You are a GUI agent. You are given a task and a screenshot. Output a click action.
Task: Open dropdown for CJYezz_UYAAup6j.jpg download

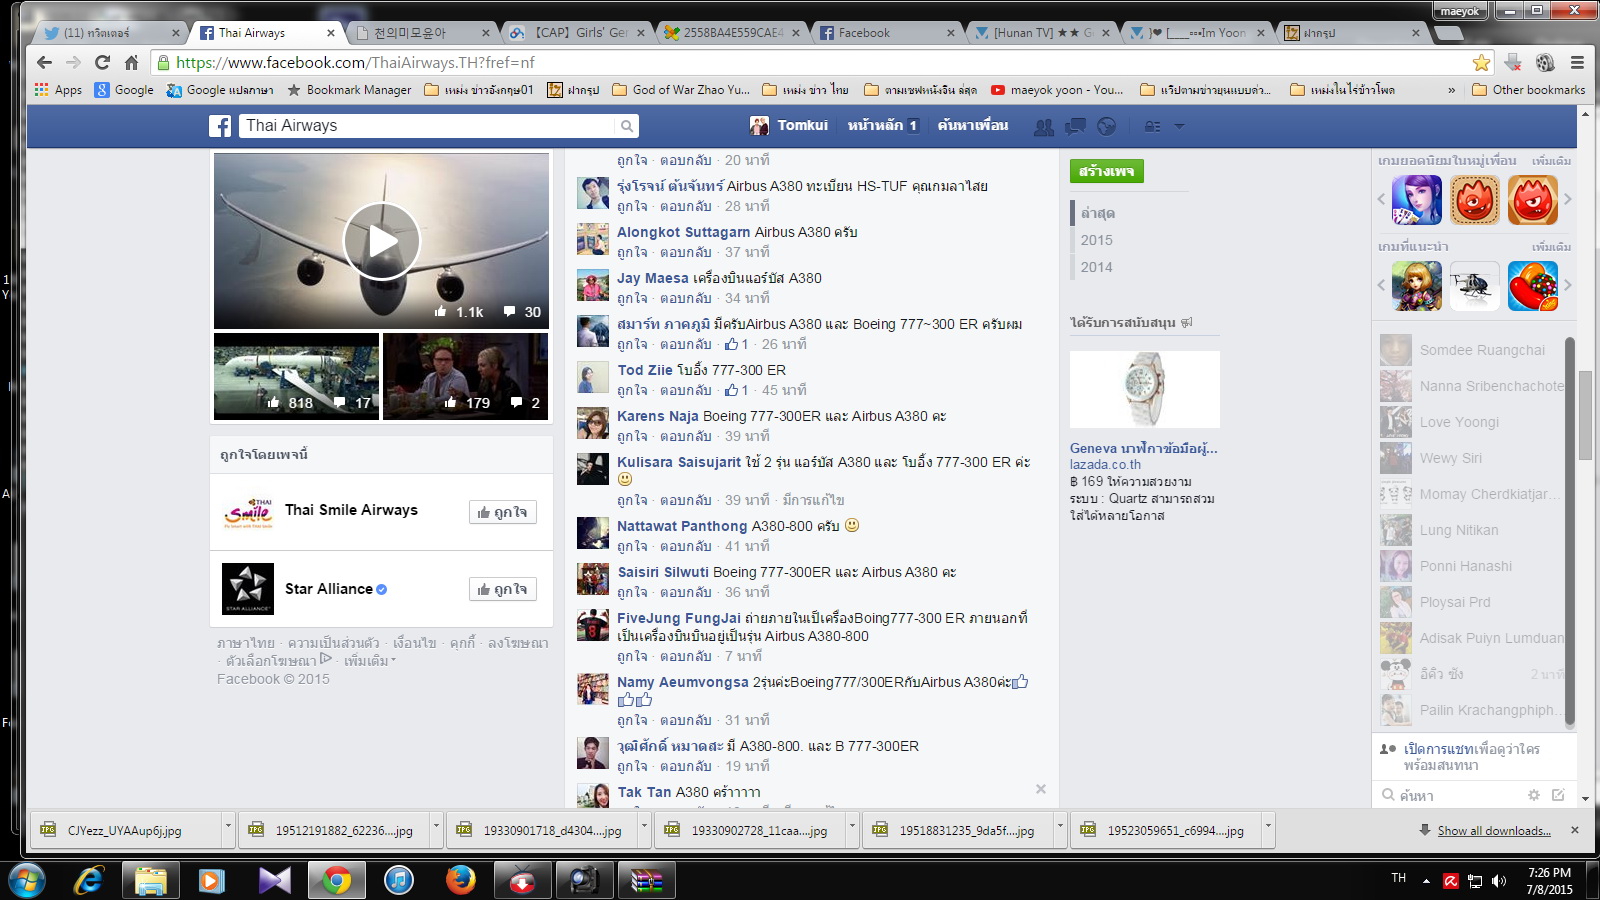(x=228, y=829)
